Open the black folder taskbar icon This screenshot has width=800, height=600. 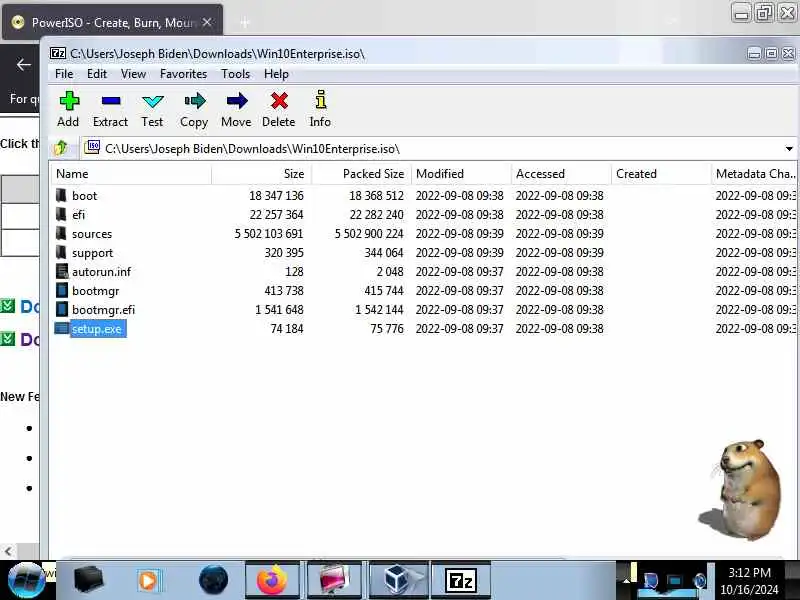point(88,580)
